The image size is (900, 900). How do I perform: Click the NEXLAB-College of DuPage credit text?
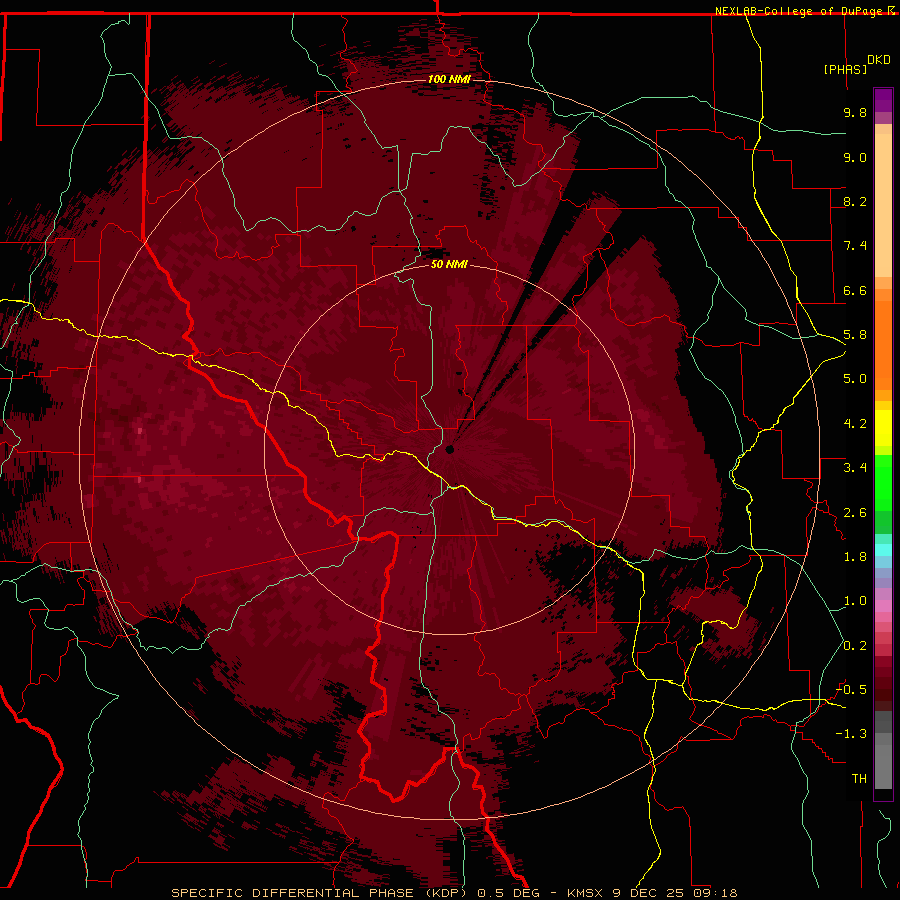point(800,11)
